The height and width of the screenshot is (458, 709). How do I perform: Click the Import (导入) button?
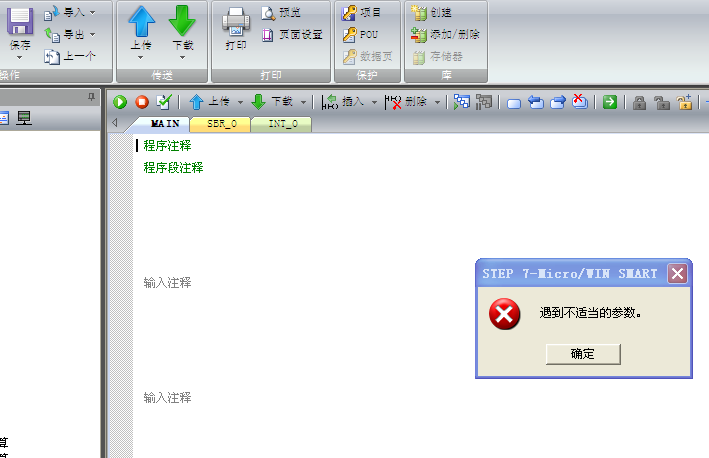click(65, 13)
